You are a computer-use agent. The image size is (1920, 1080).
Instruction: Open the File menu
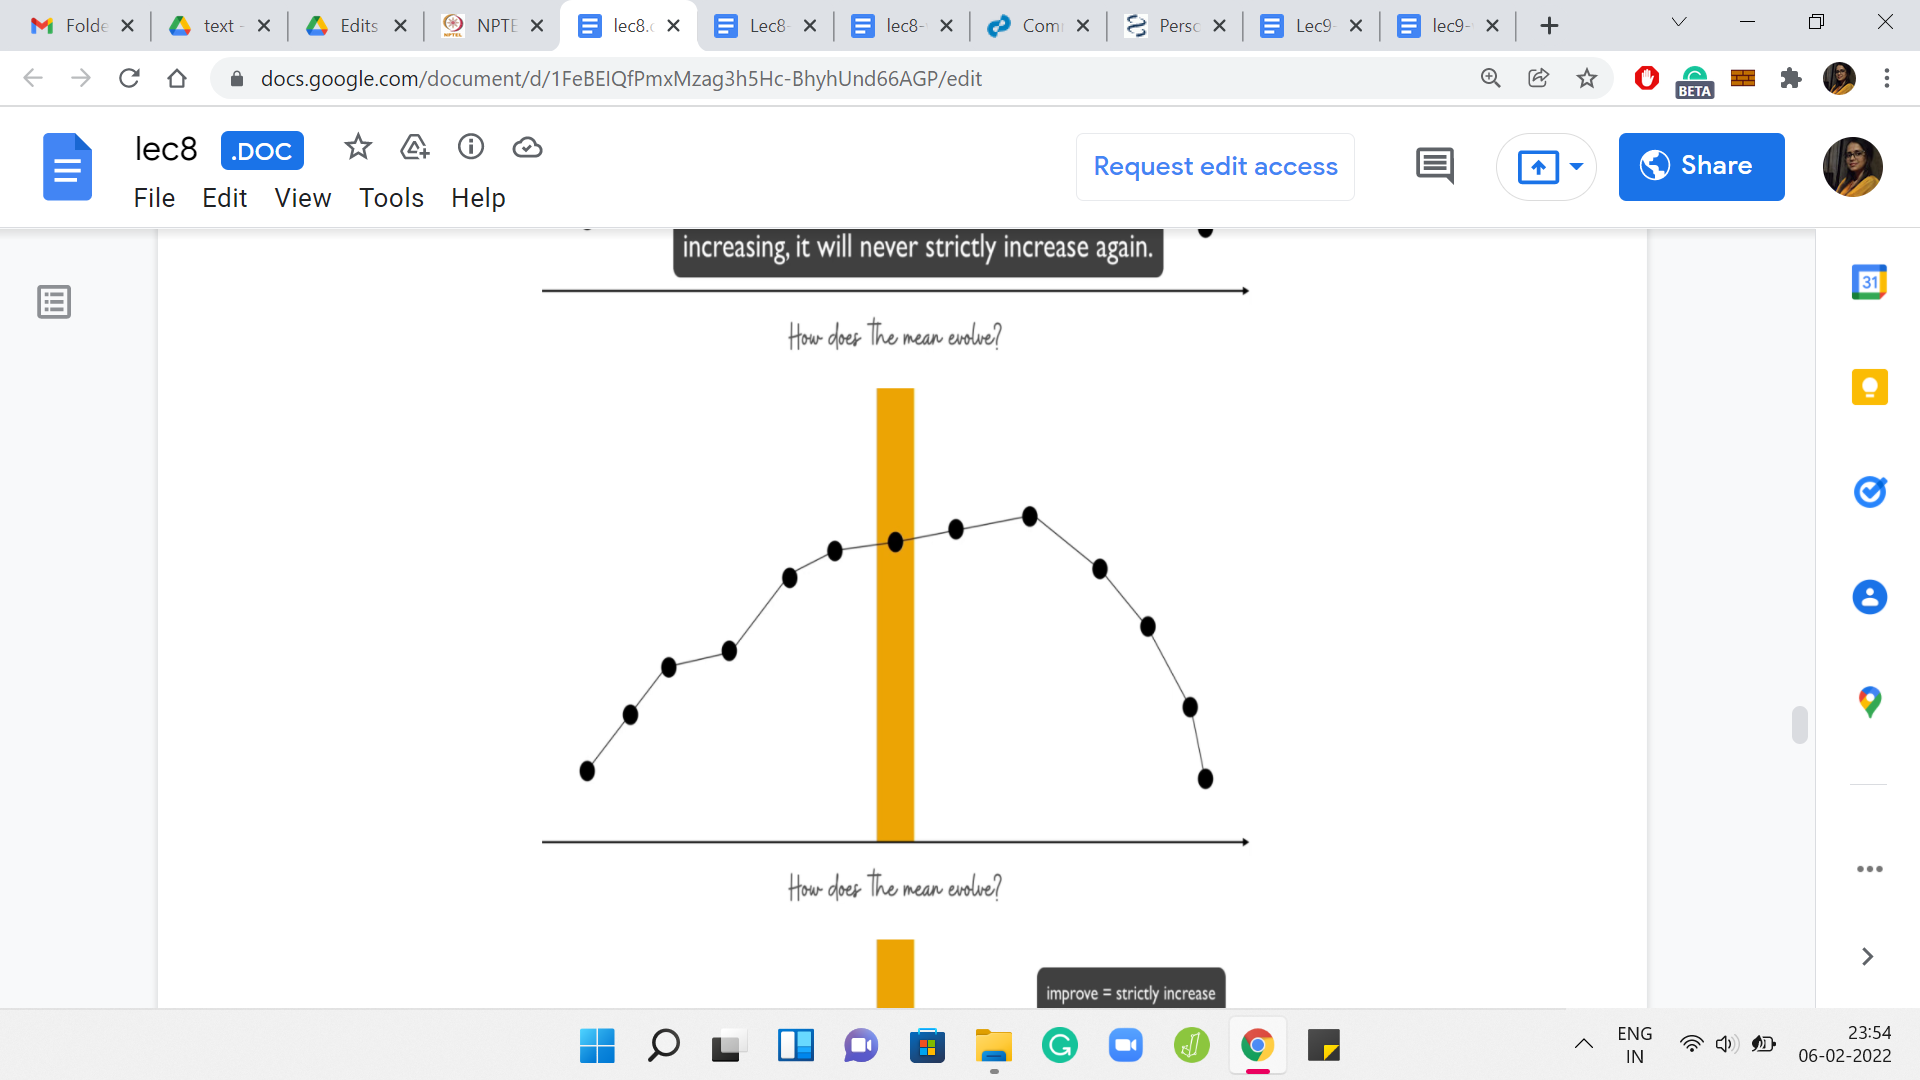point(154,198)
